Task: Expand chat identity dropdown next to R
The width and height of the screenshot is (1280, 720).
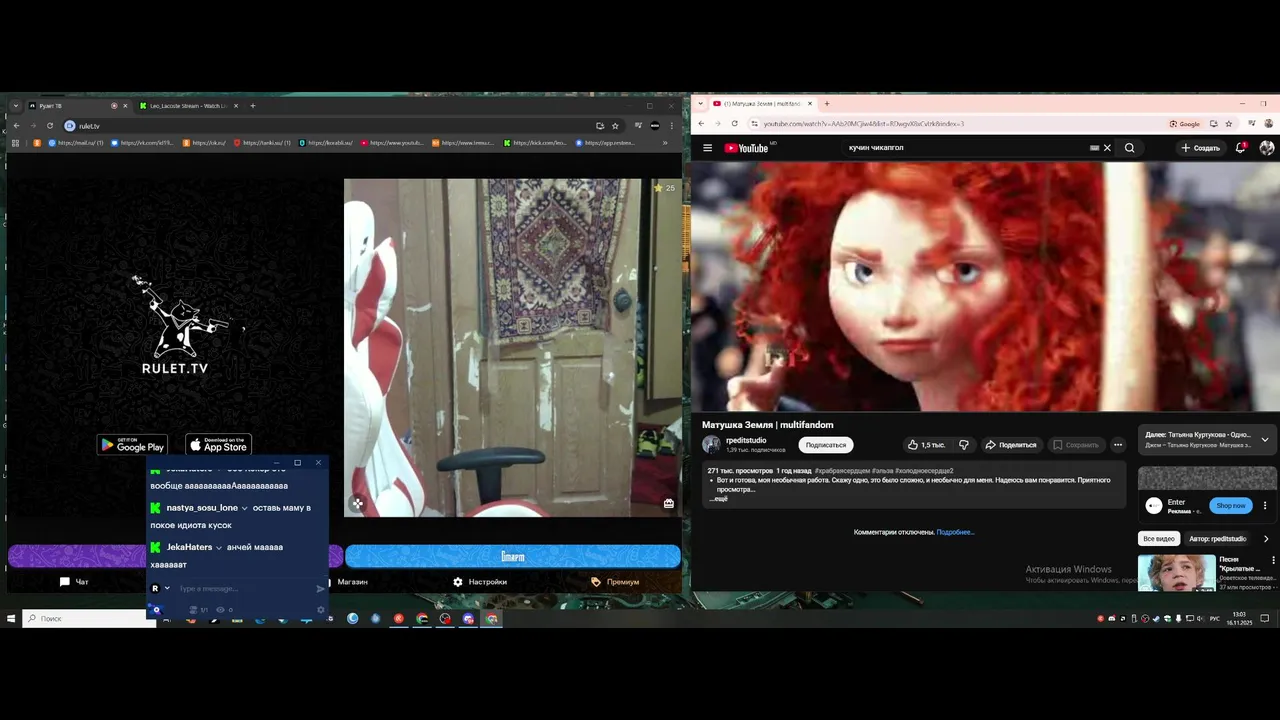Action: (167, 588)
